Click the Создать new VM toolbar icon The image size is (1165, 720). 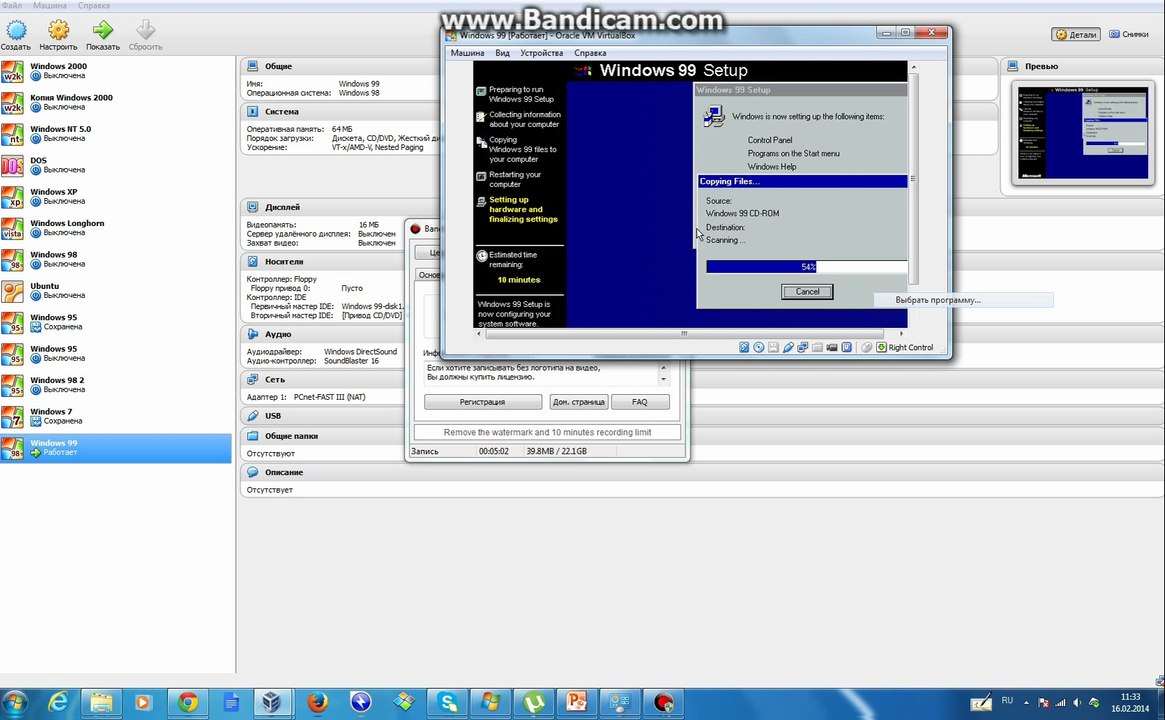point(16,35)
